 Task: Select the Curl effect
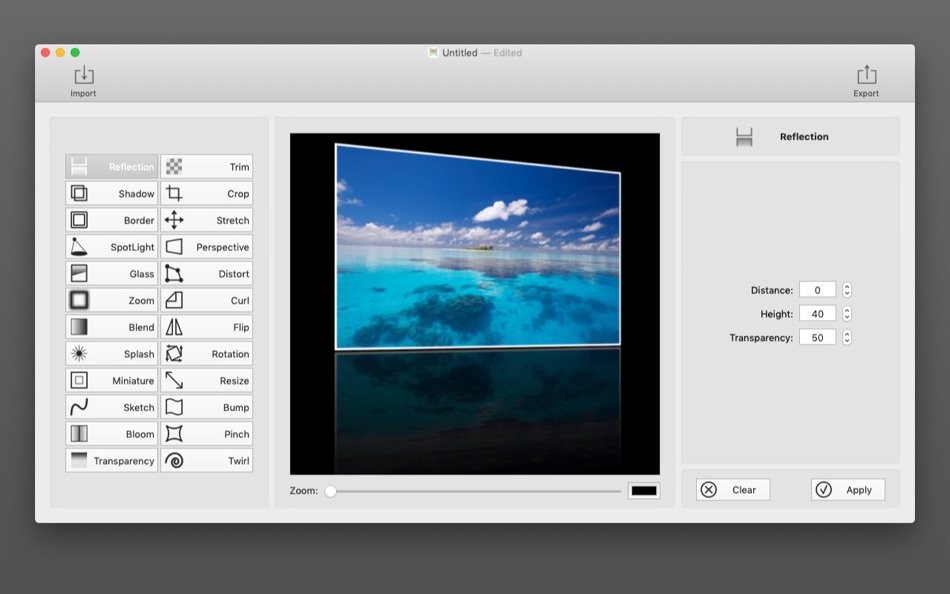pyautogui.click(x=207, y=301)
